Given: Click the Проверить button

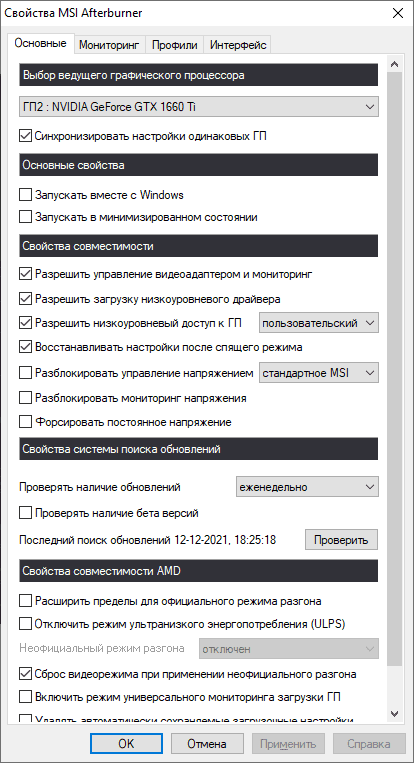Looking at the screenshot, I should click(x=341, y=540).
